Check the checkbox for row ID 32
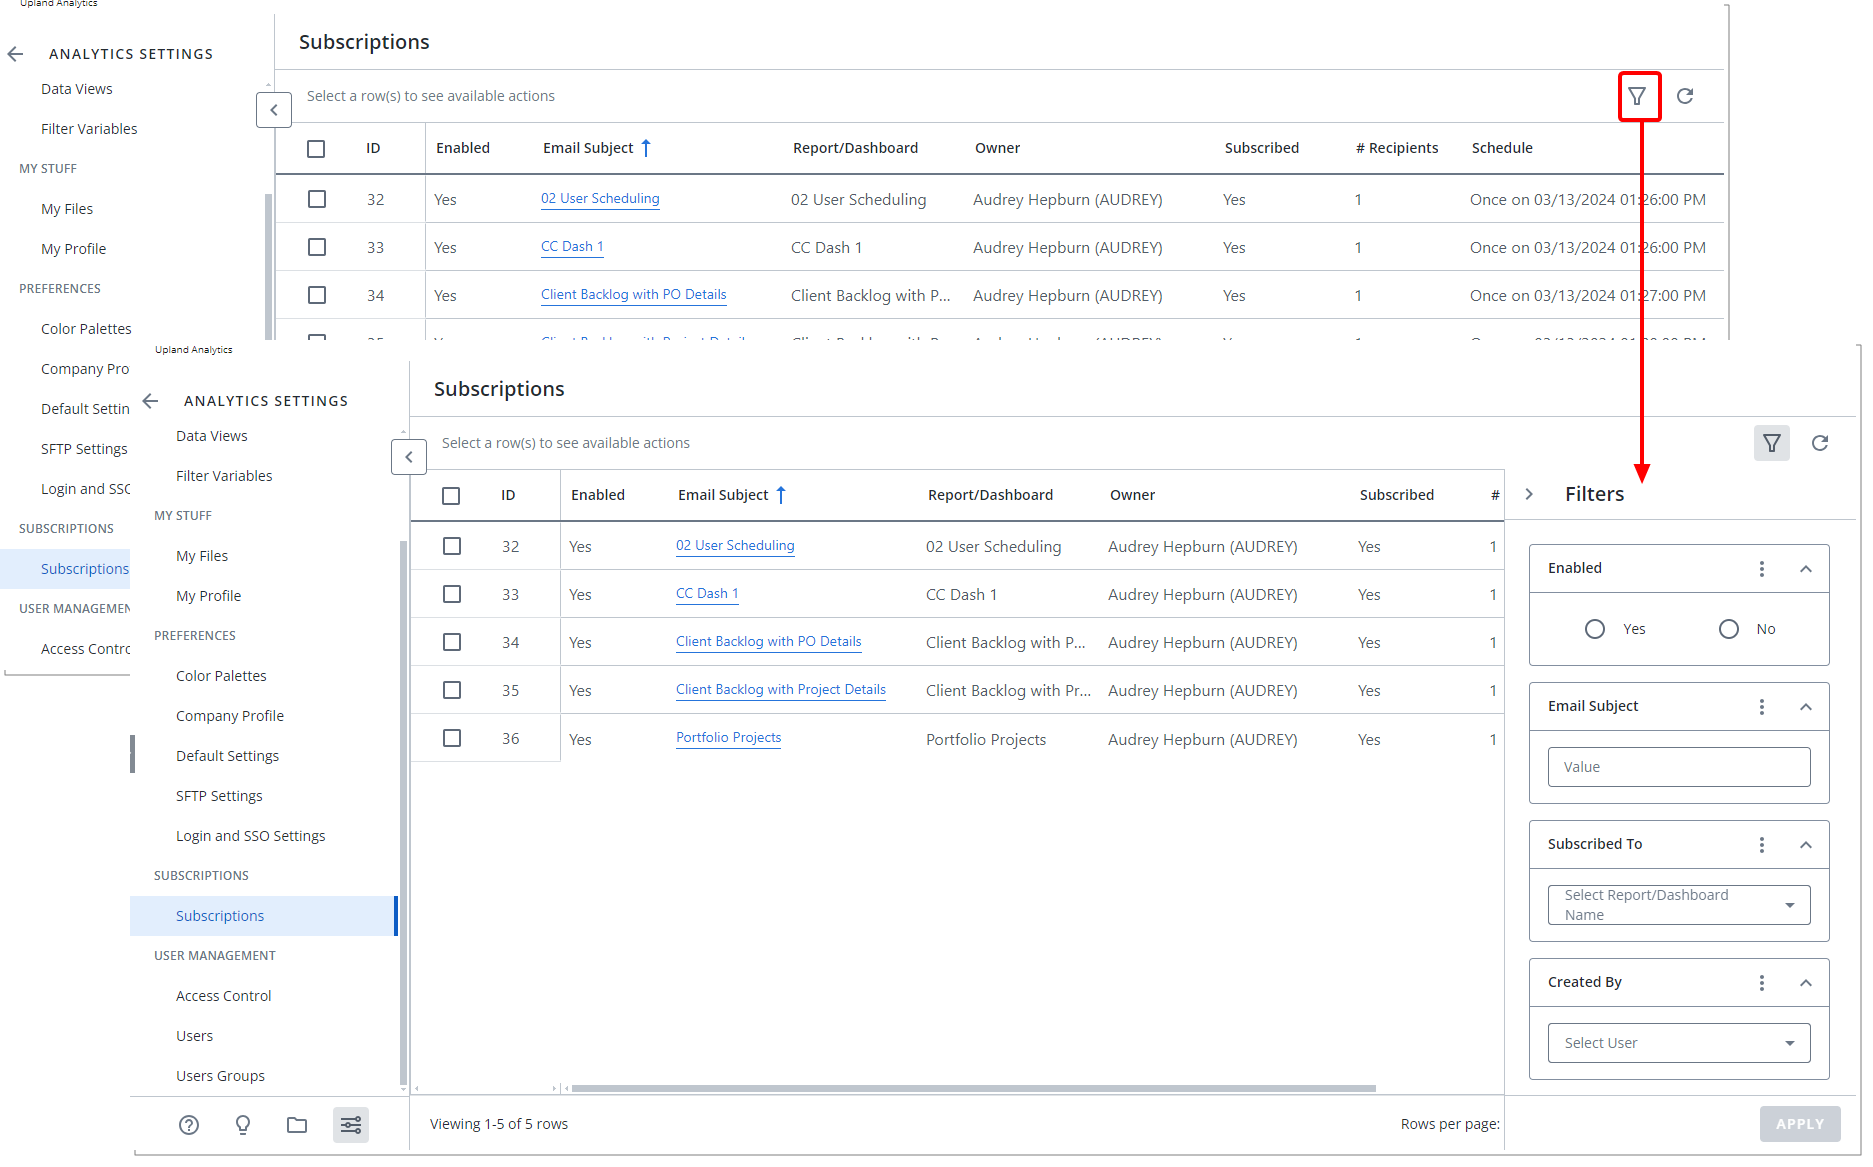Screen dimensions: 1873x1167 [451, 546]
